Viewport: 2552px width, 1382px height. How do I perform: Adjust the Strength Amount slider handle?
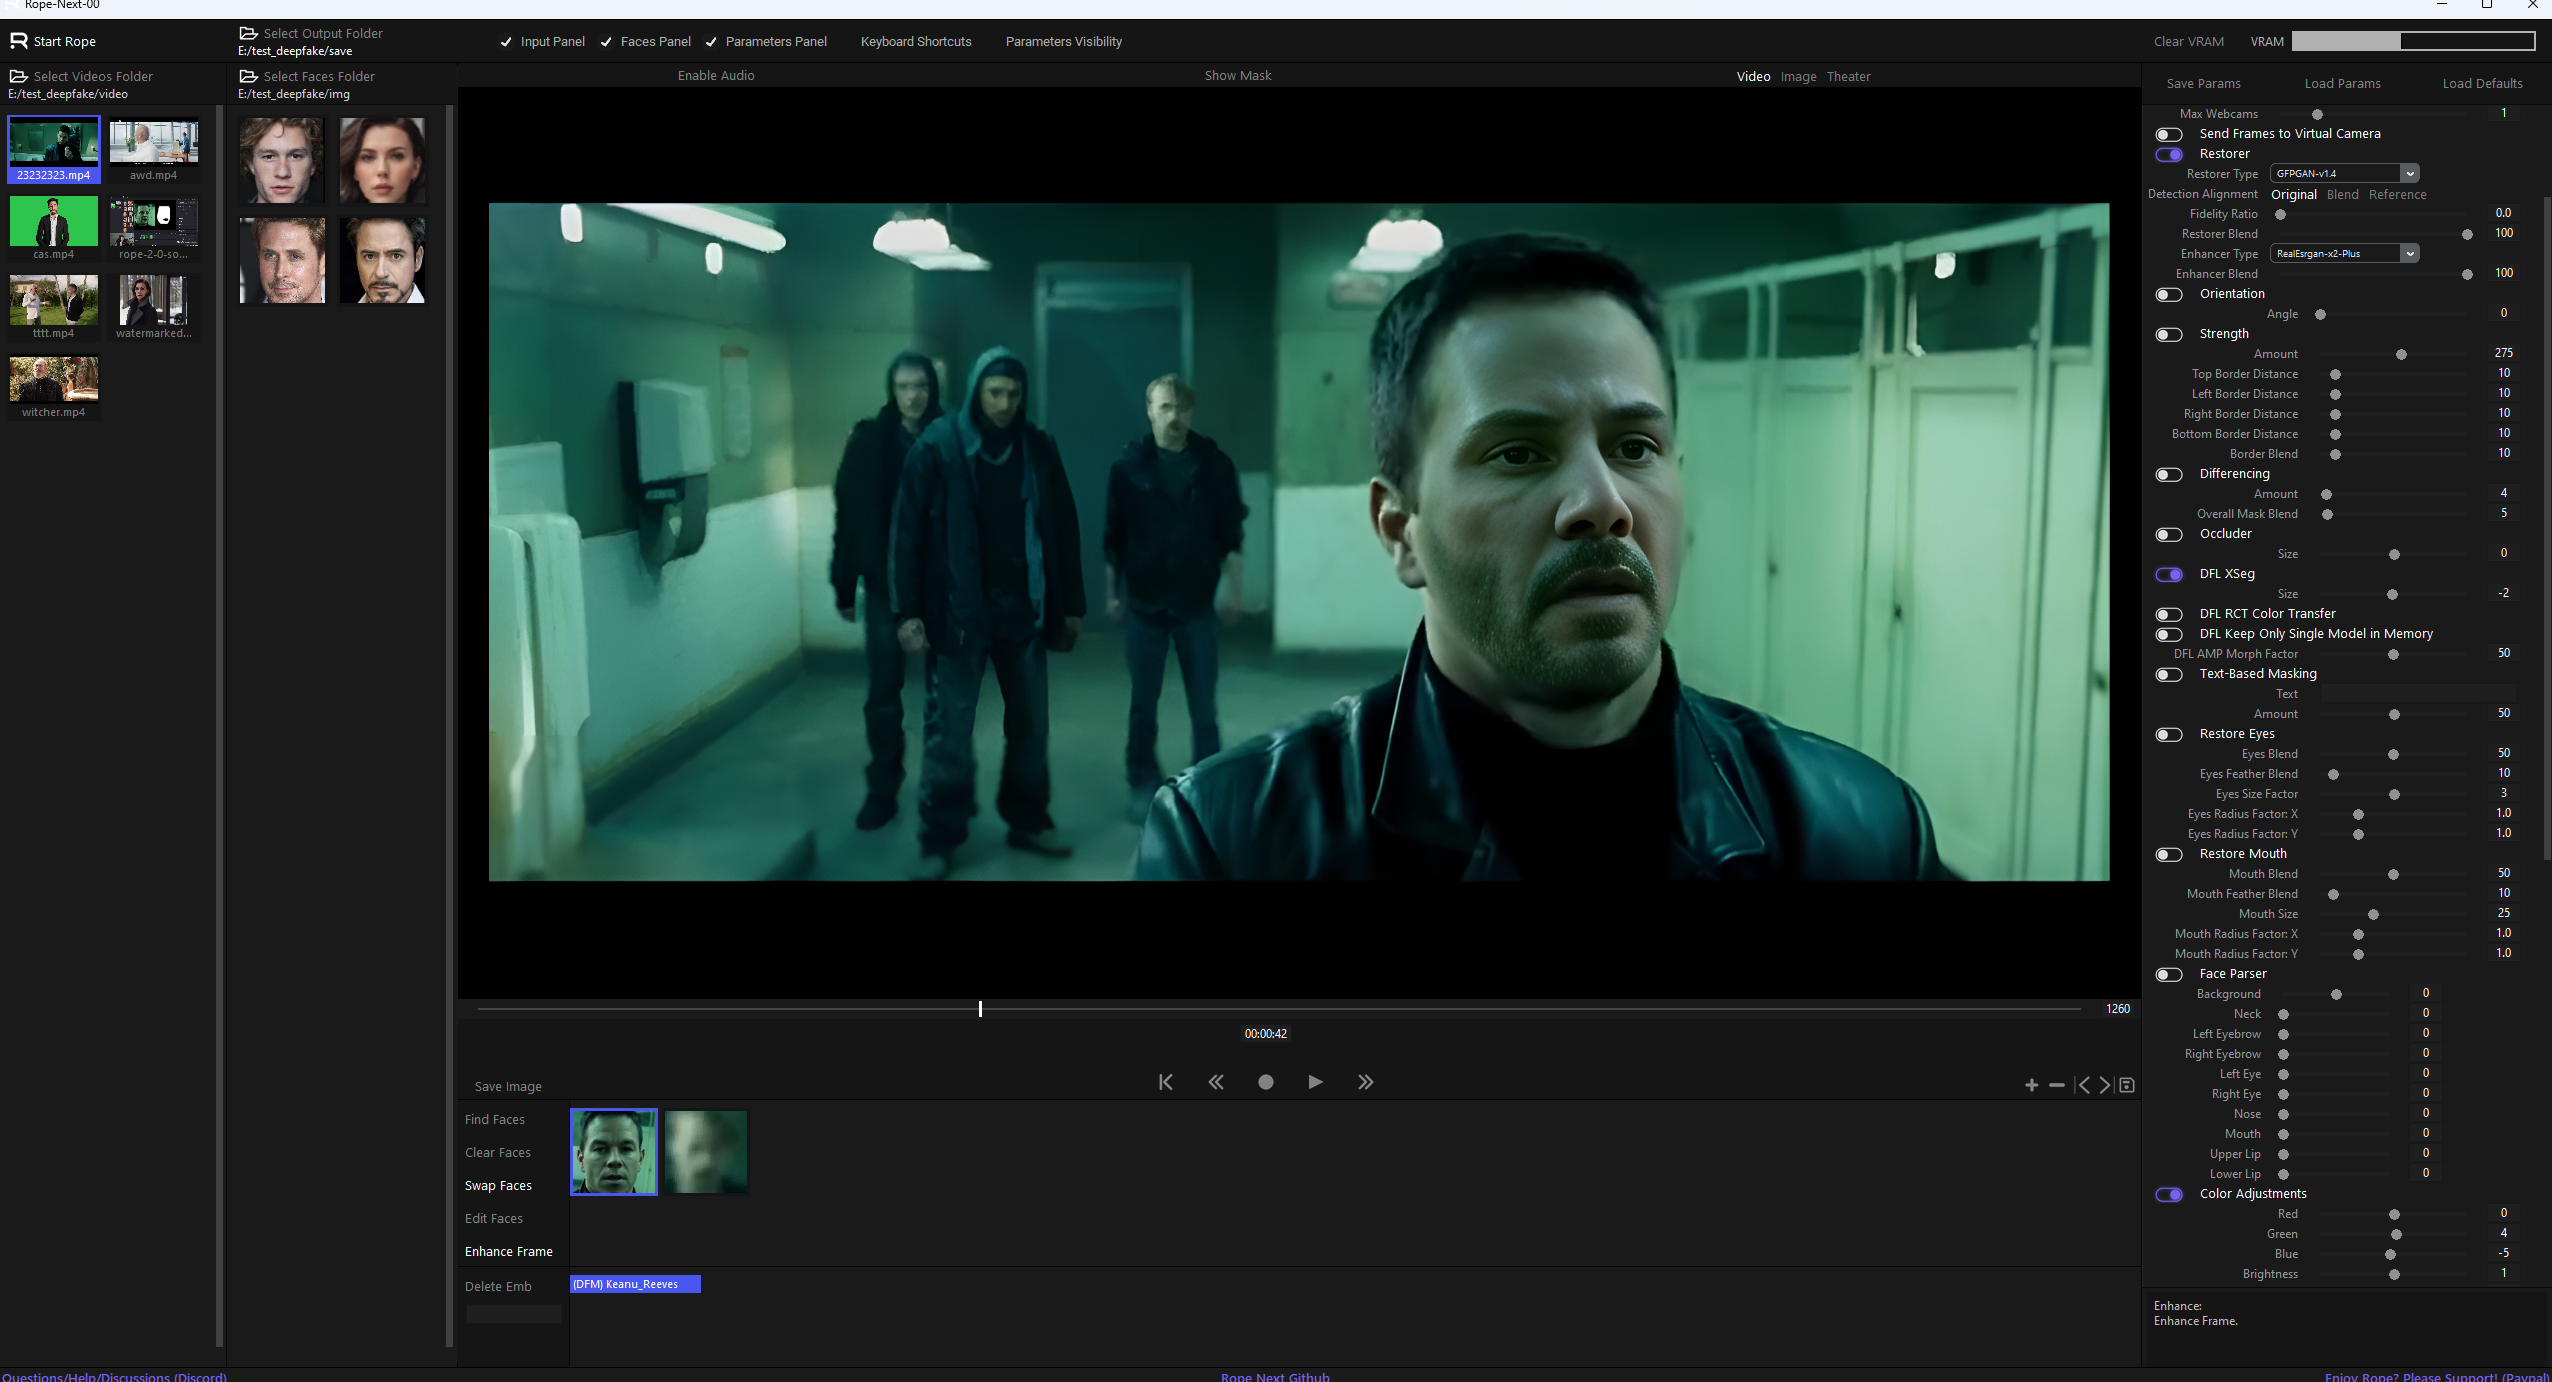(2401, 354)
